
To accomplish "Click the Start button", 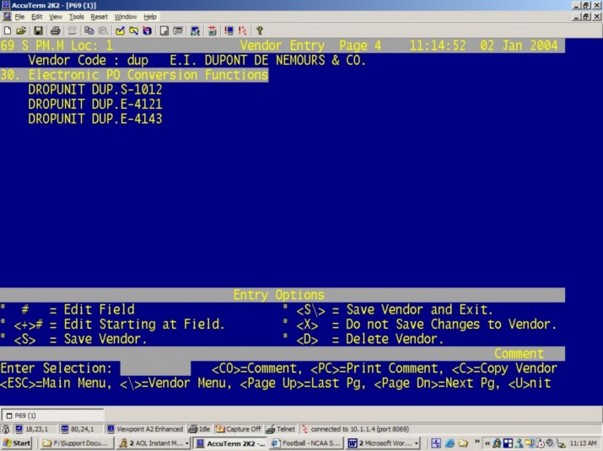I will click(x=17, y=443).
